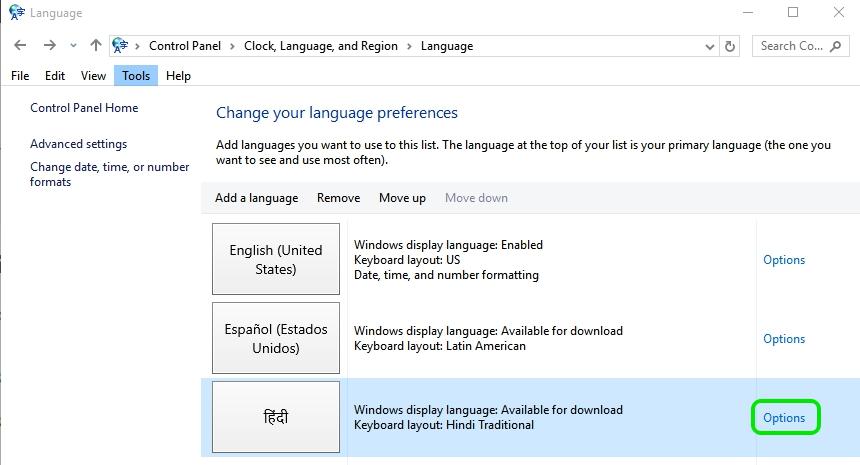Go forward with the forward arrow
Image resolution: width=860 pixels, height=465 pixels.
click(49, 46)
